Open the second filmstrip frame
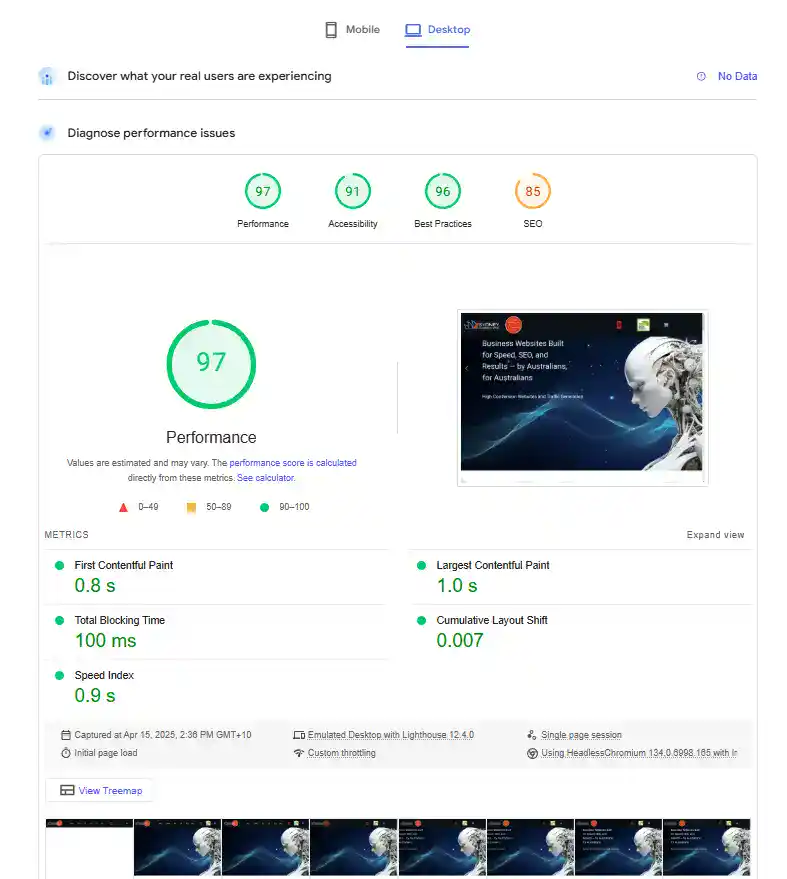This screenshot has width=787, height=879. 177,847
